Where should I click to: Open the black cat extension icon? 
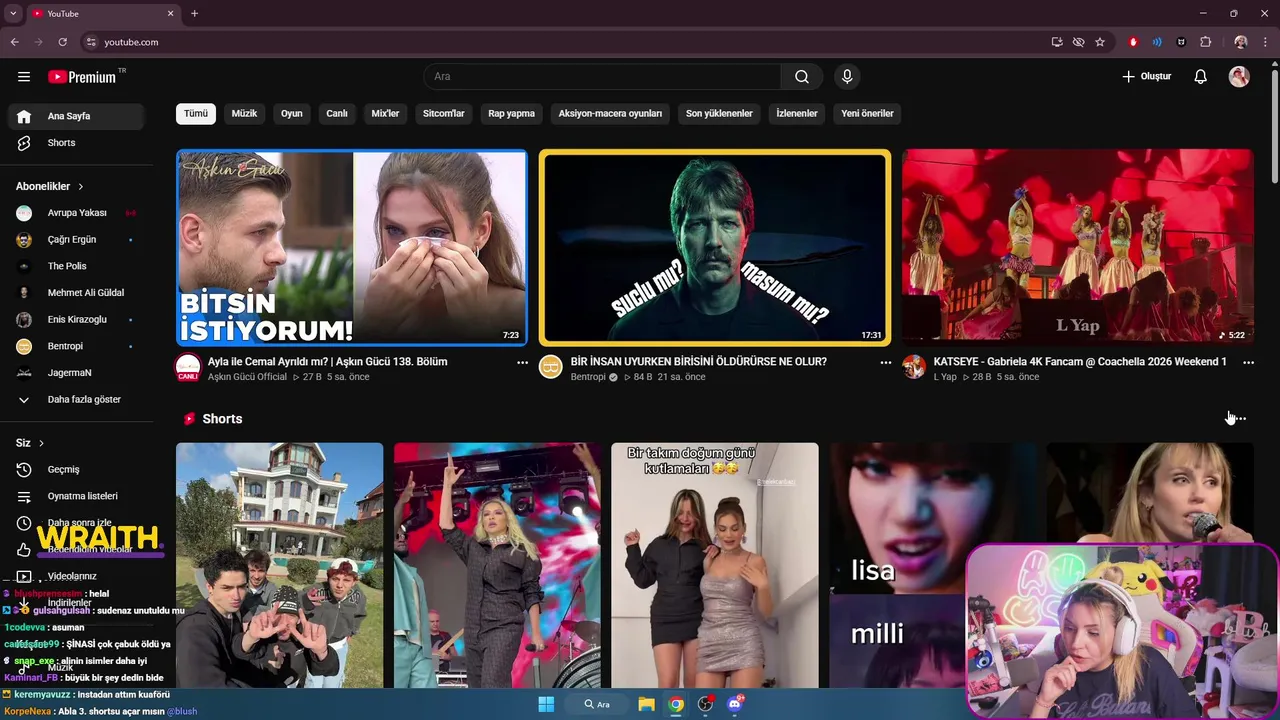tap(1181, 42)
